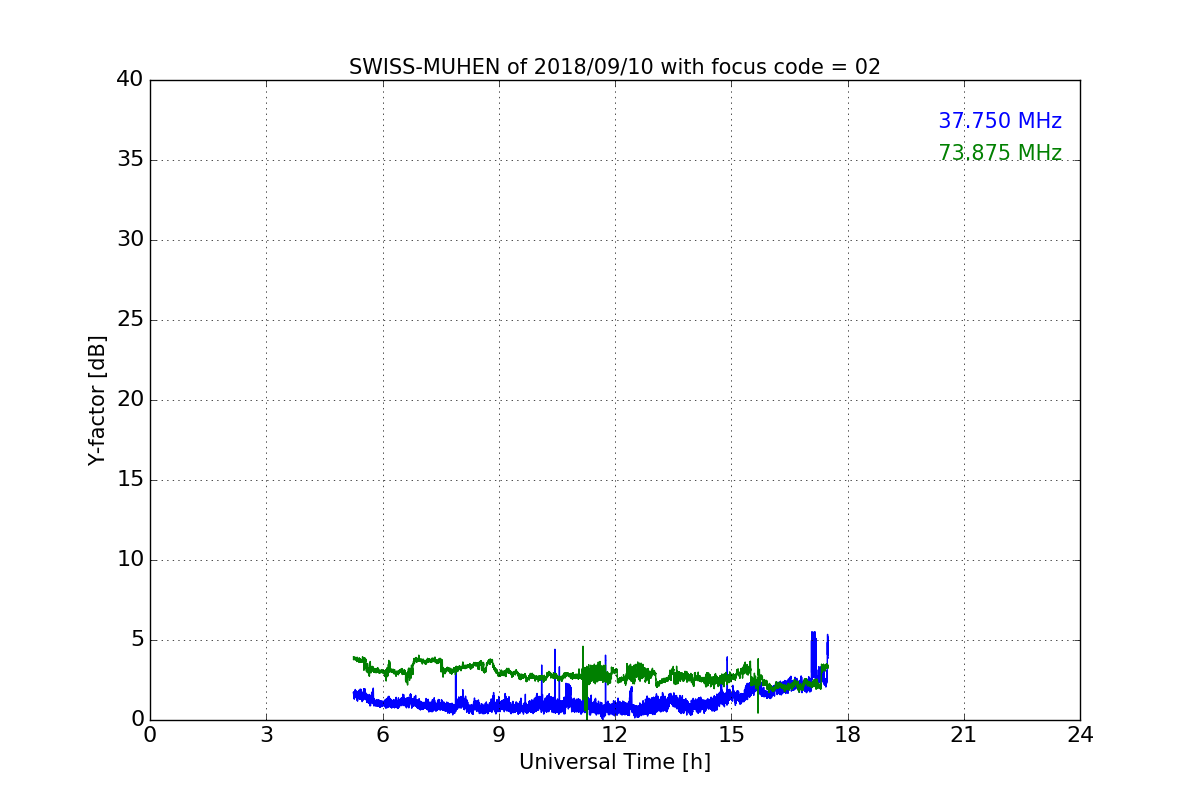Click the x-axis tick label 6

(382, 735)
